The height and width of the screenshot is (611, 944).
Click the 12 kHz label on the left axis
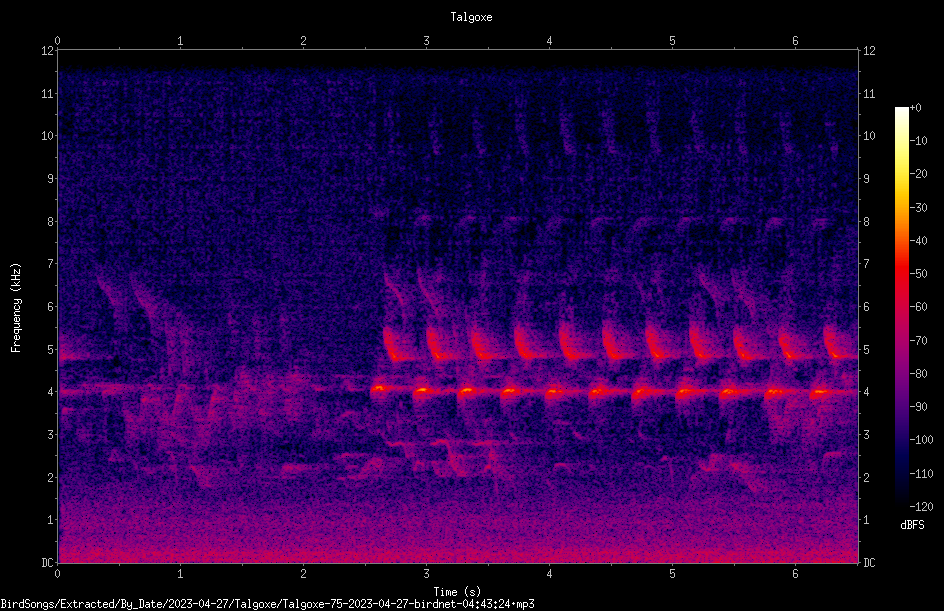pyautogui.click(x=48, y=51)
